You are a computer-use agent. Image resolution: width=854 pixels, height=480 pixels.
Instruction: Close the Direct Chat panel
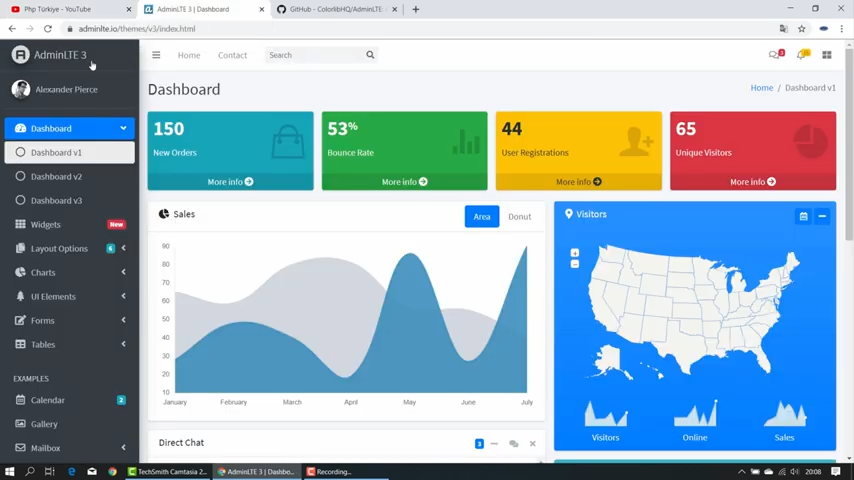point(532,443)
